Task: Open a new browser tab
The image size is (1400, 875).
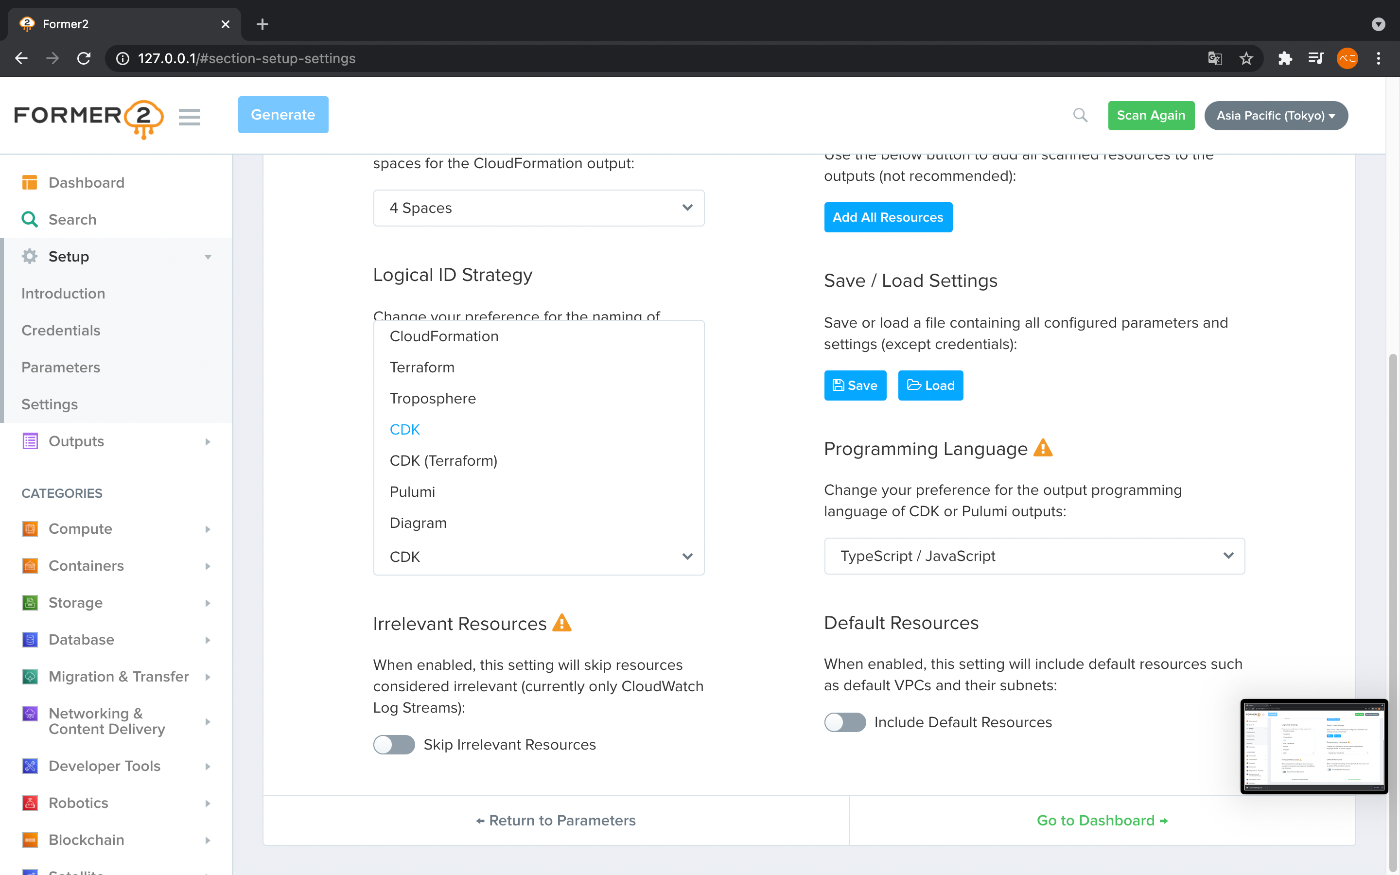Action: 262,24
